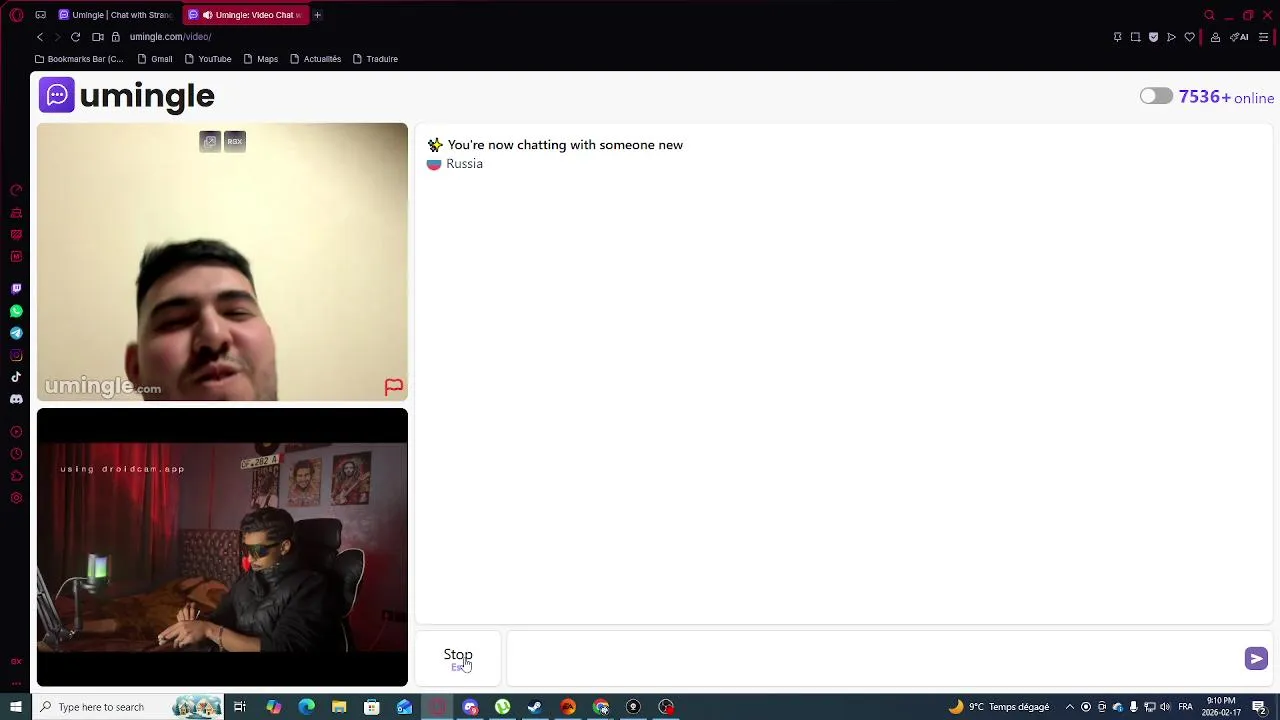Click the ad blocker shield icon
Viewport: 1280px width, 720px height.
click(x=1153, y=37)
